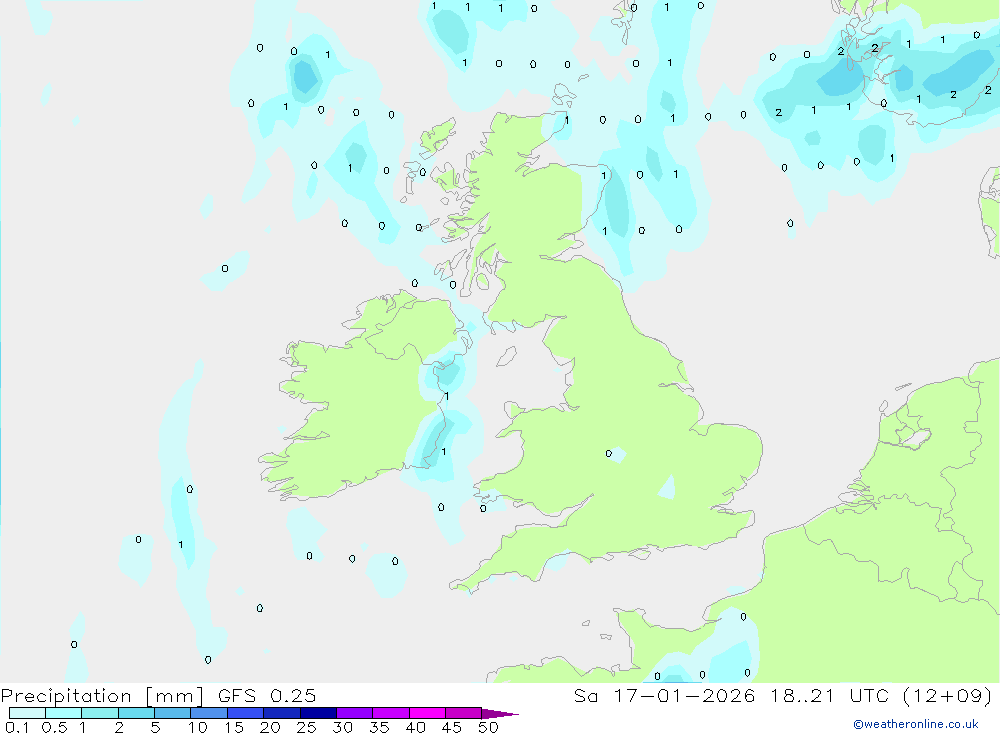Screen dimensions: 1000x733
Task: Click the "45" legend scale label
Action: pos(452,727)
